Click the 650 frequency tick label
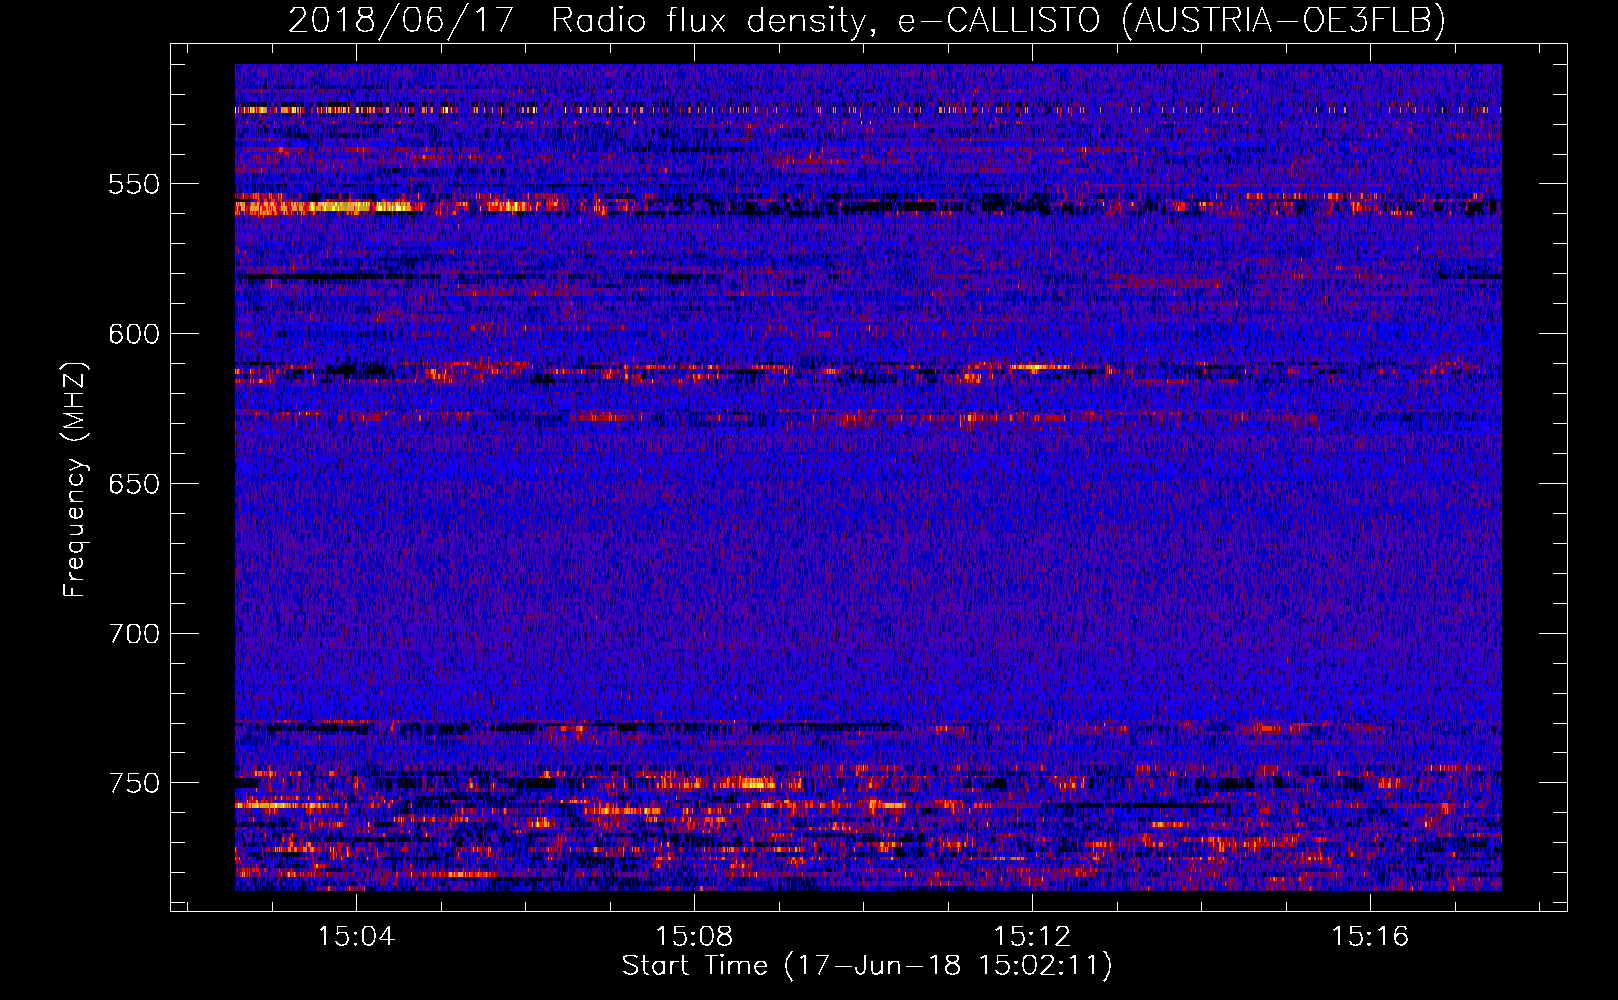 [134, 484]
